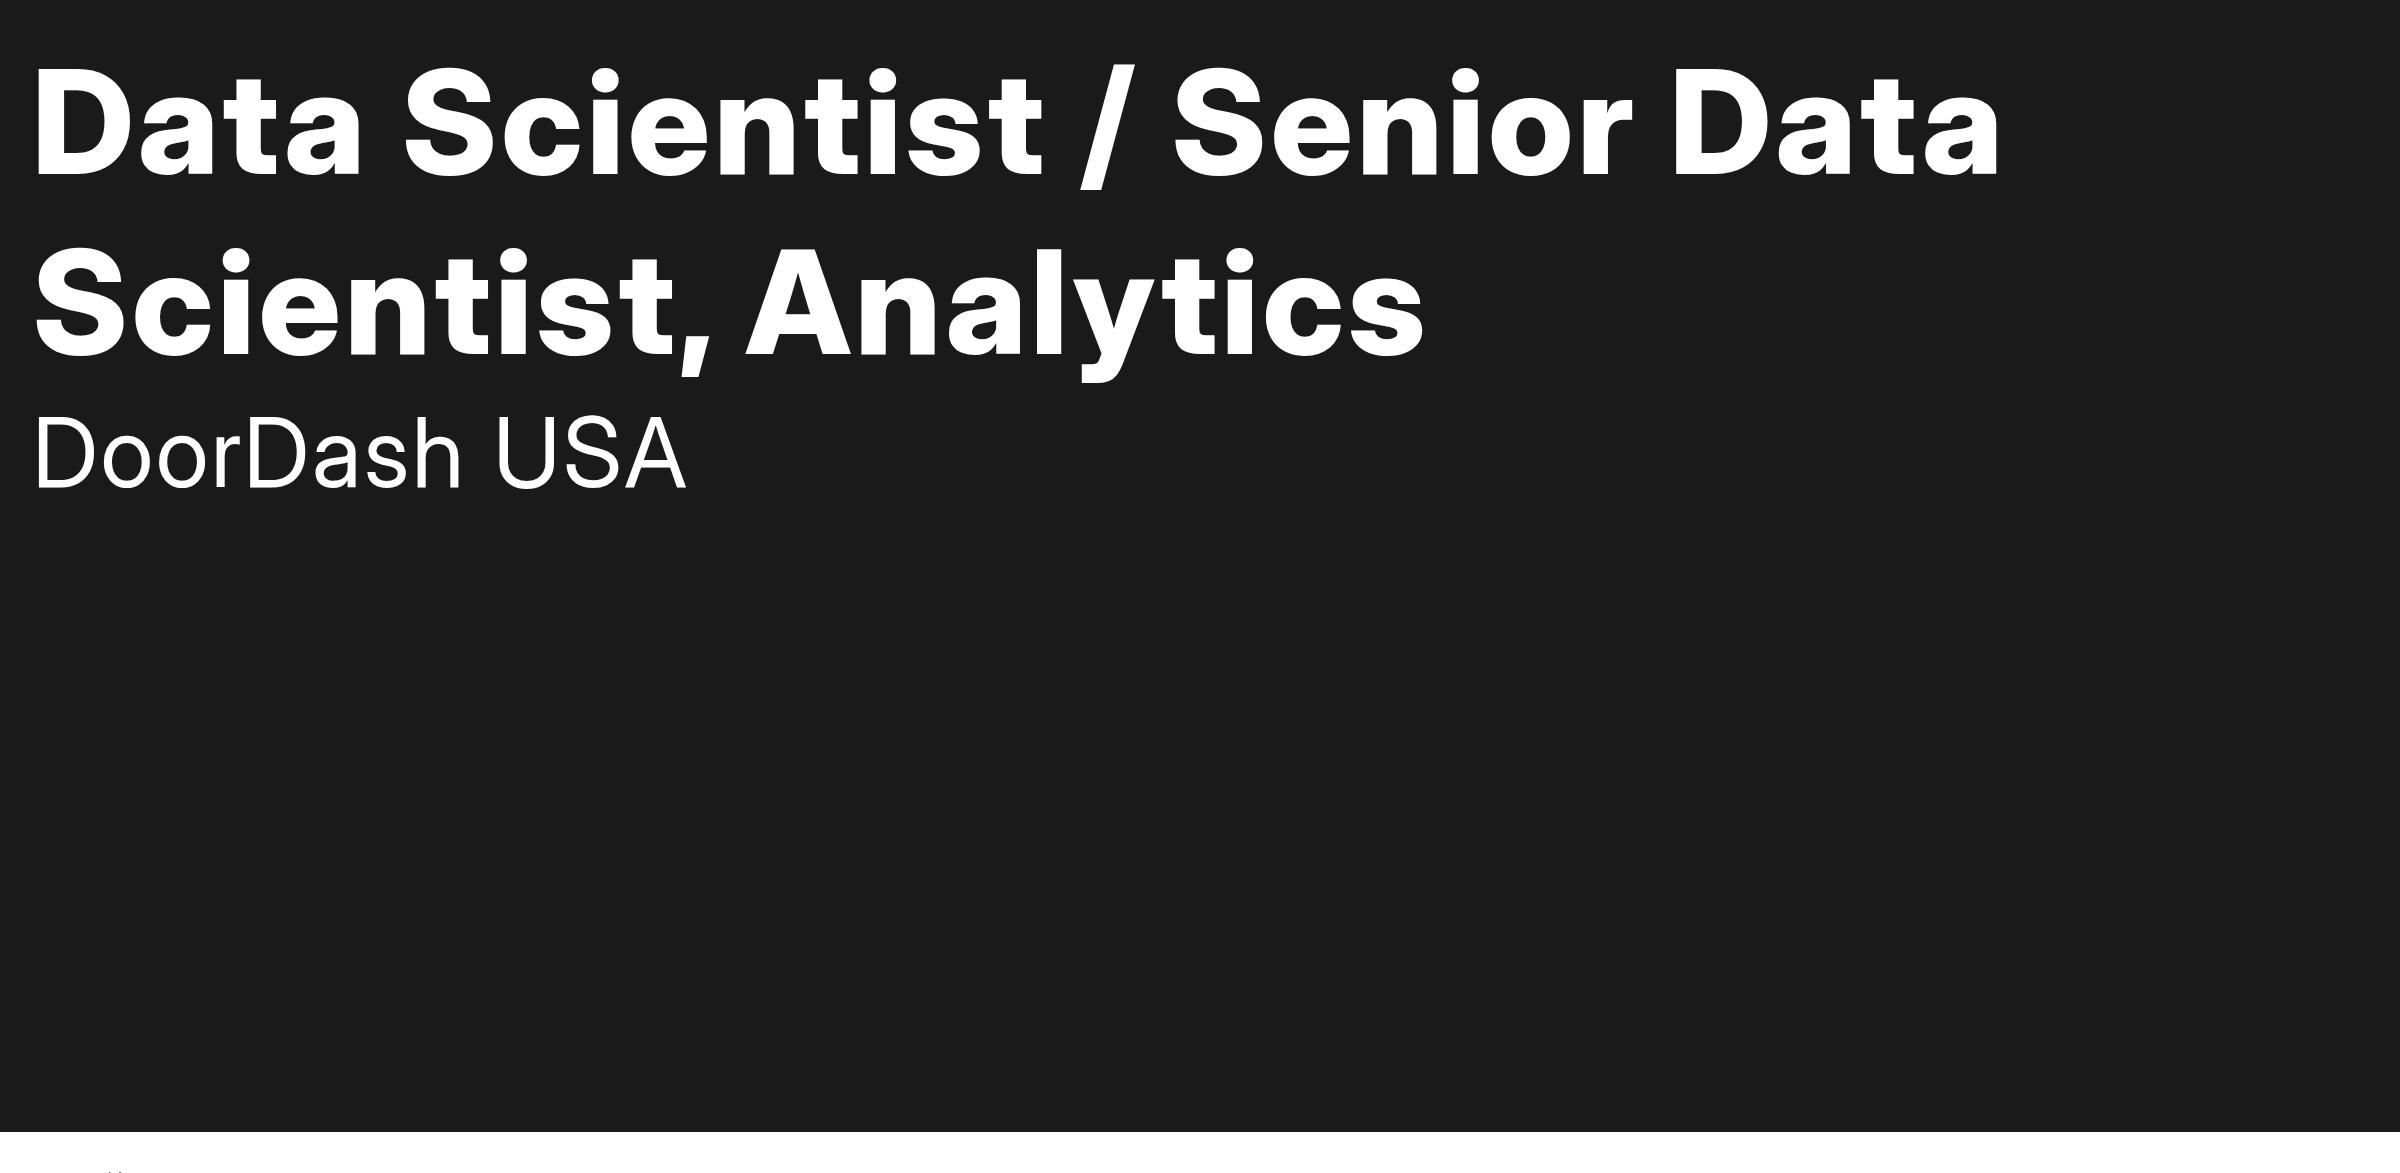The width and height of the screenshot is (2400, 1173).
Task: Click "Scientist," on the second heading line
Action: coord(374,305)
